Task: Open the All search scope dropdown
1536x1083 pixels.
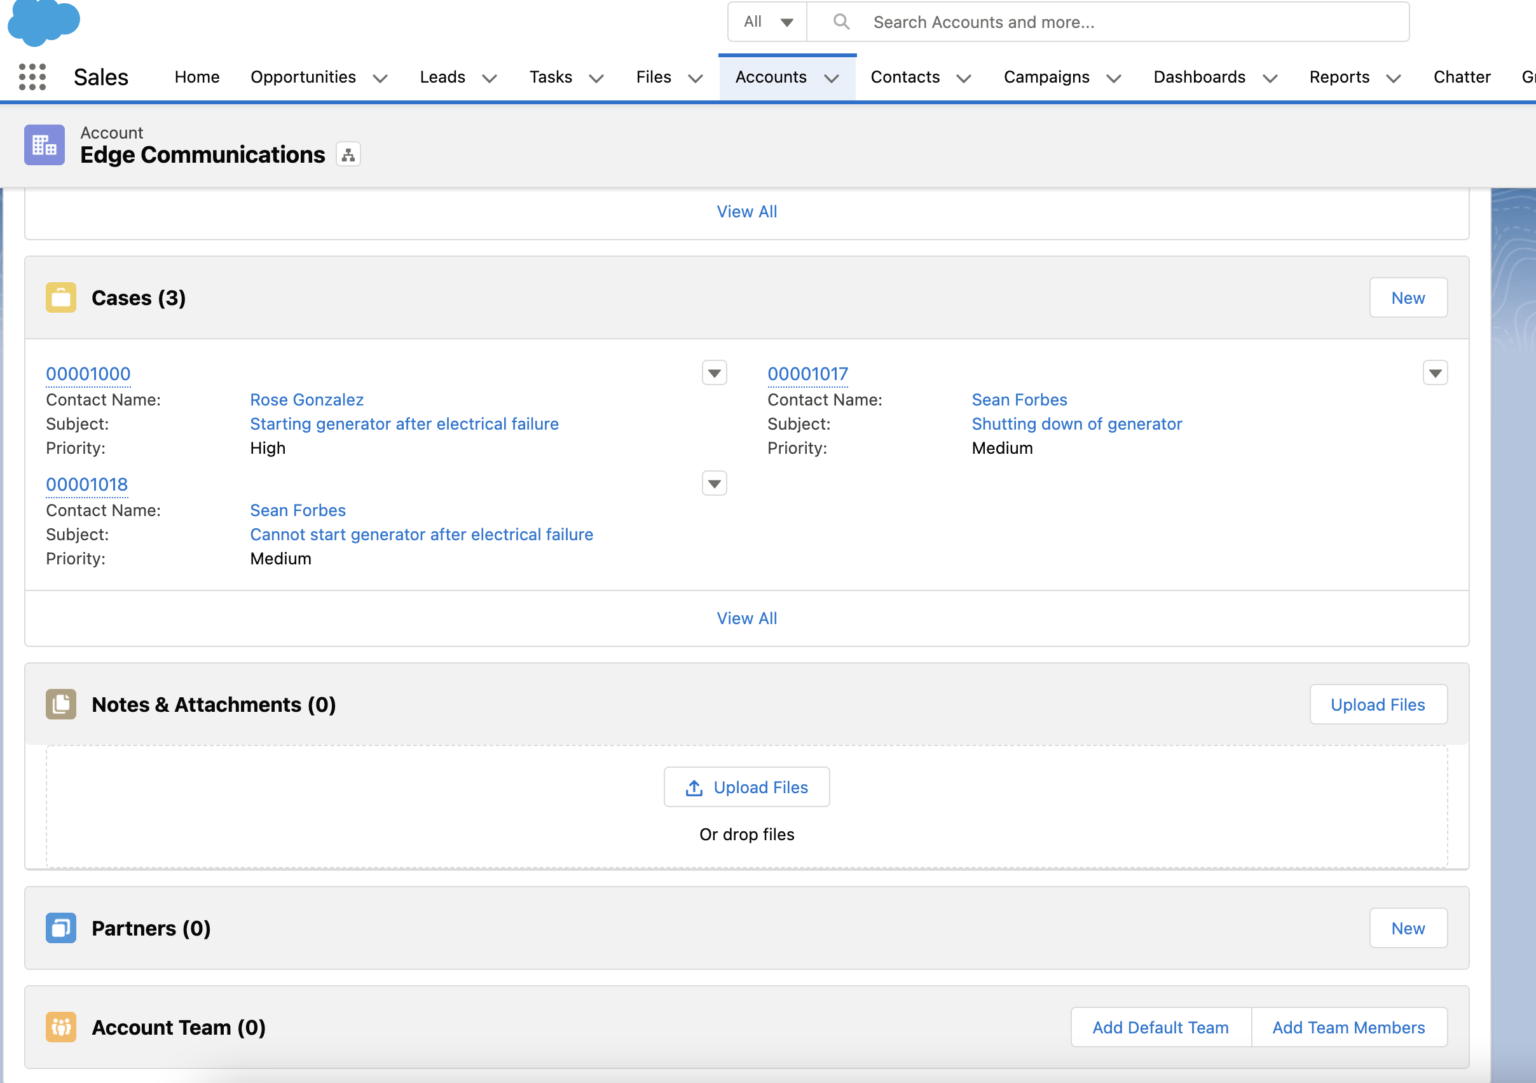Action: (767, 21)
